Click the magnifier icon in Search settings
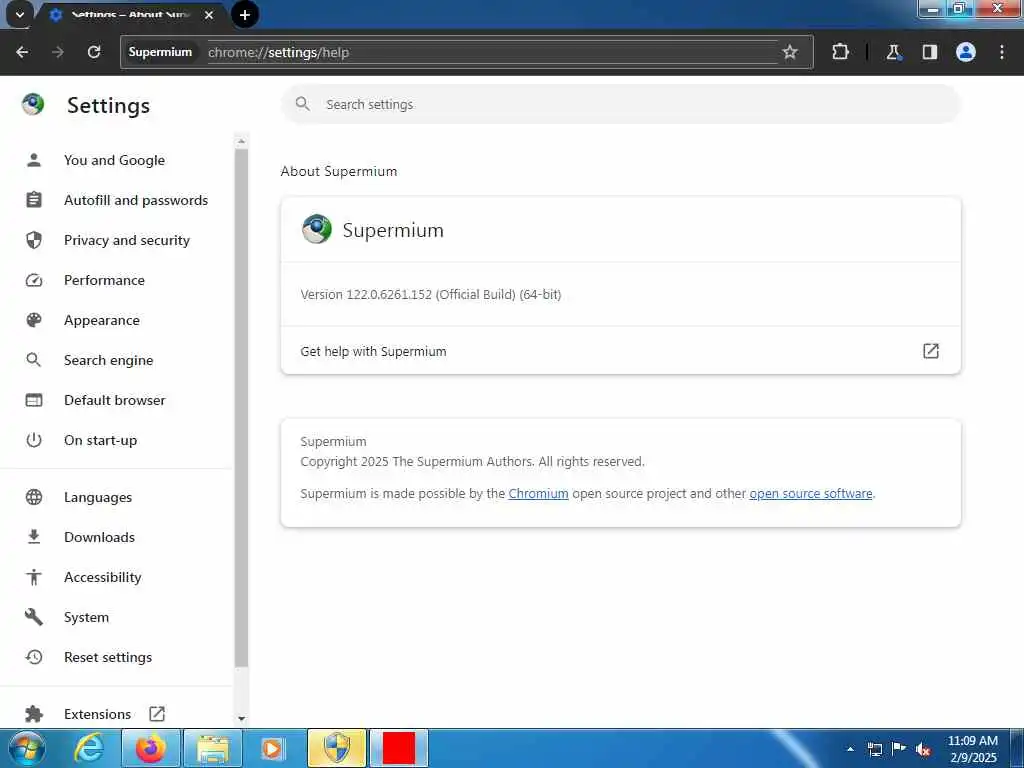This screenshot has width=1024, height=768. tap(302, 104)
